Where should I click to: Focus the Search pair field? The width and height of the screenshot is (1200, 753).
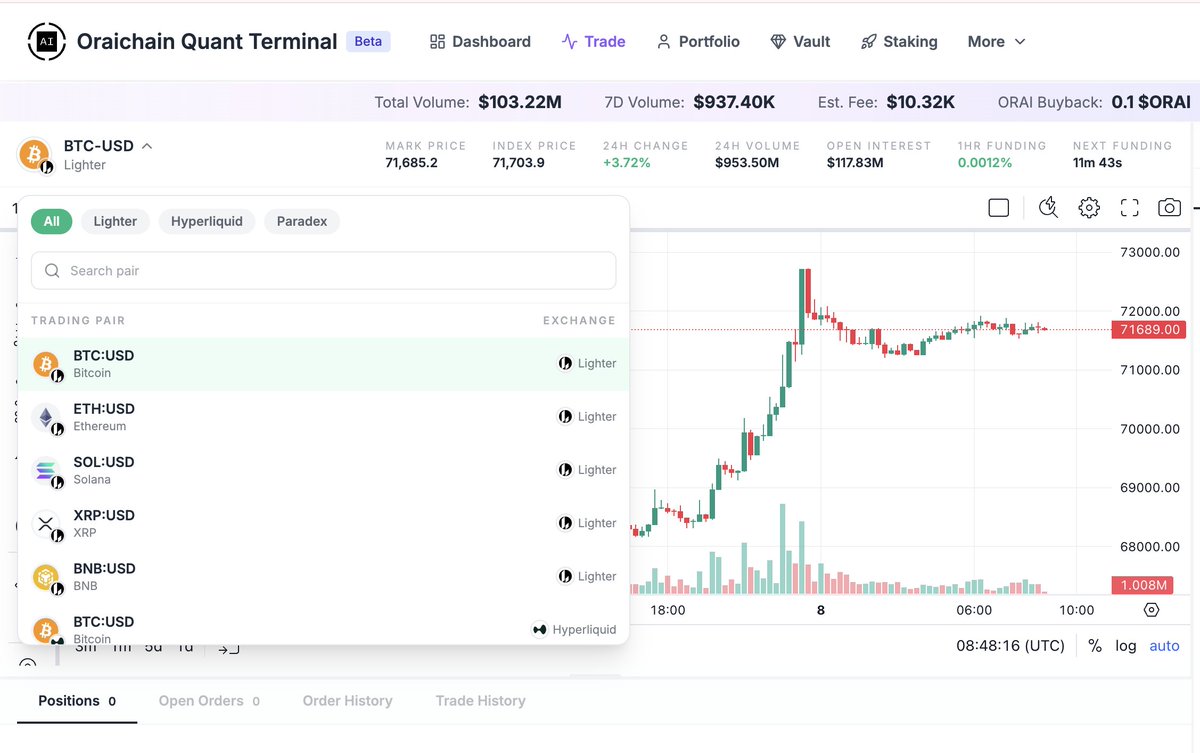coord(324,271)
